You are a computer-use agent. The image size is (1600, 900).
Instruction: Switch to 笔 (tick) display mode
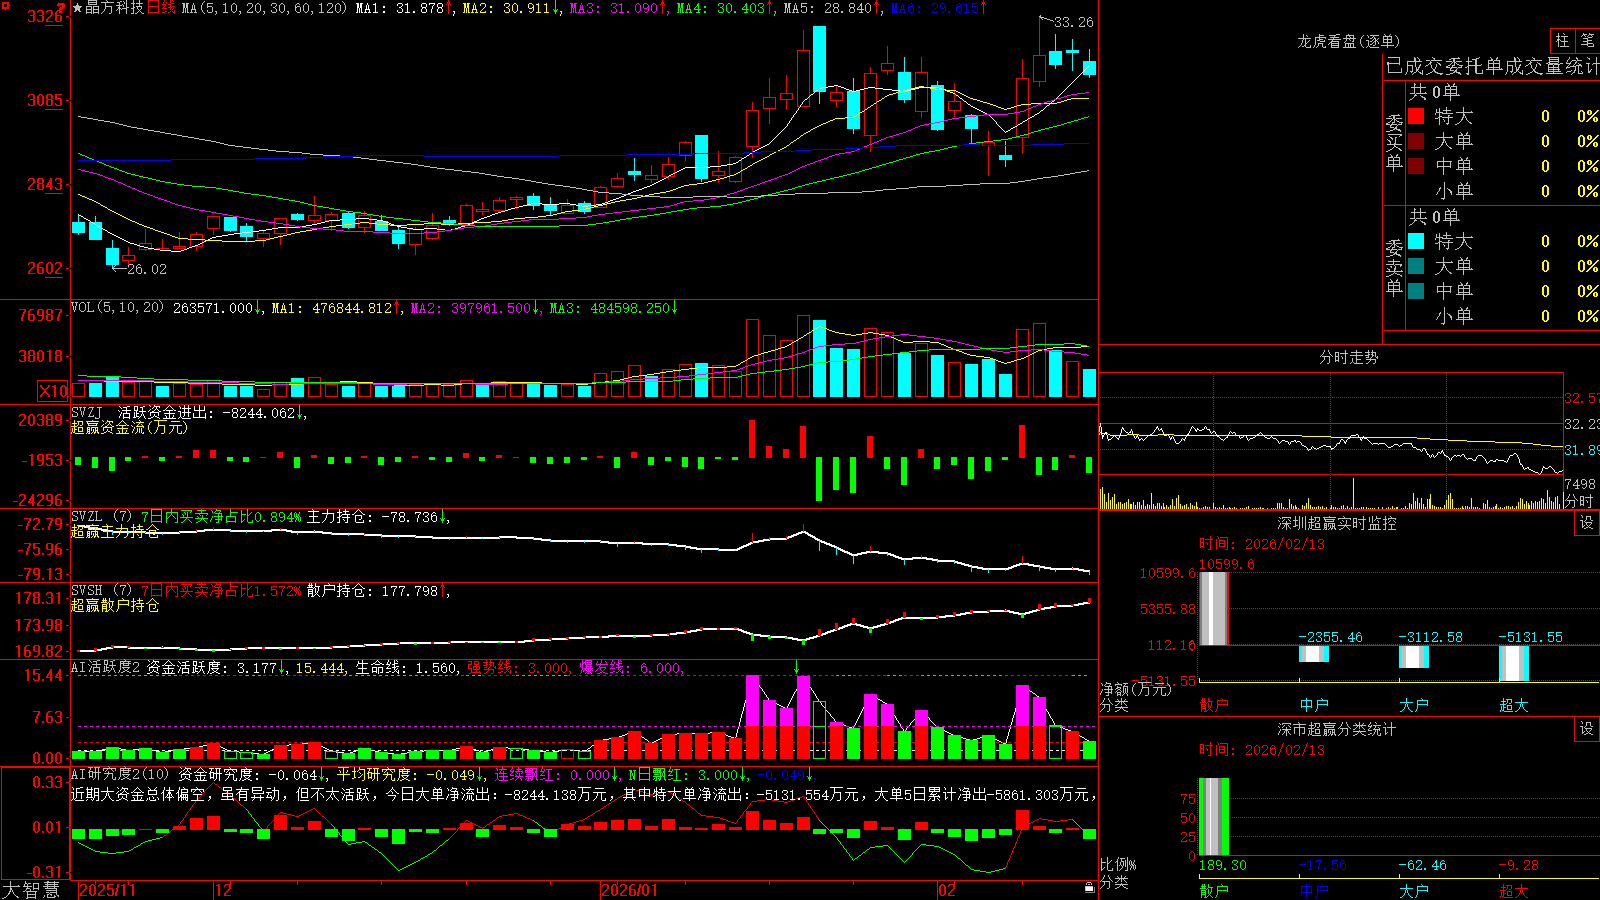coord(1587,40)
